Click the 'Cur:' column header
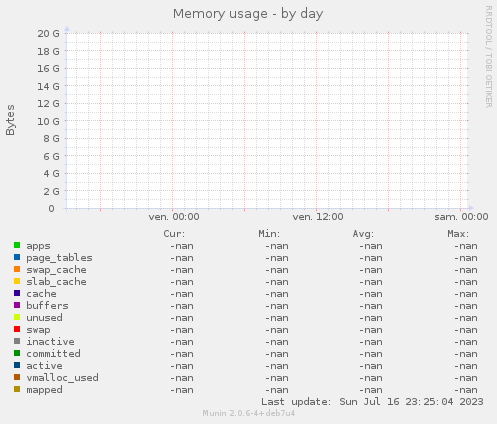497x424 pixels. click(x=174, y=234)
